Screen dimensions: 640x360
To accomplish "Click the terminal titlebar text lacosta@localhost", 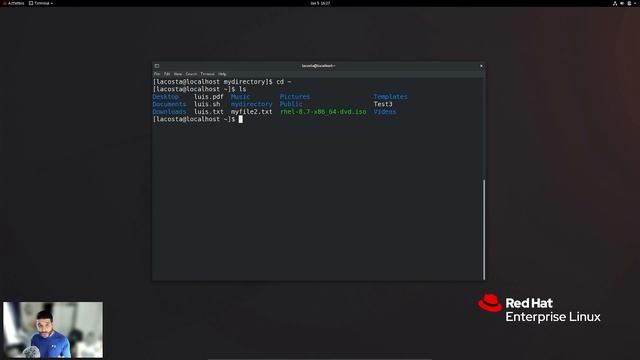I will [x=318, y=66].
